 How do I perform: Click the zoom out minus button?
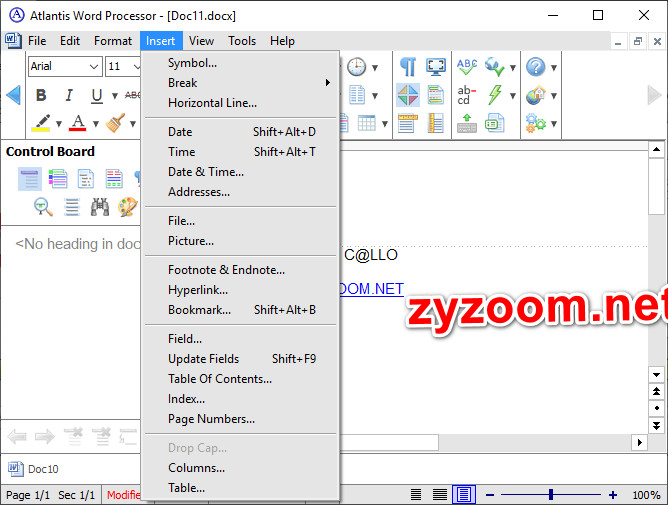490,495
